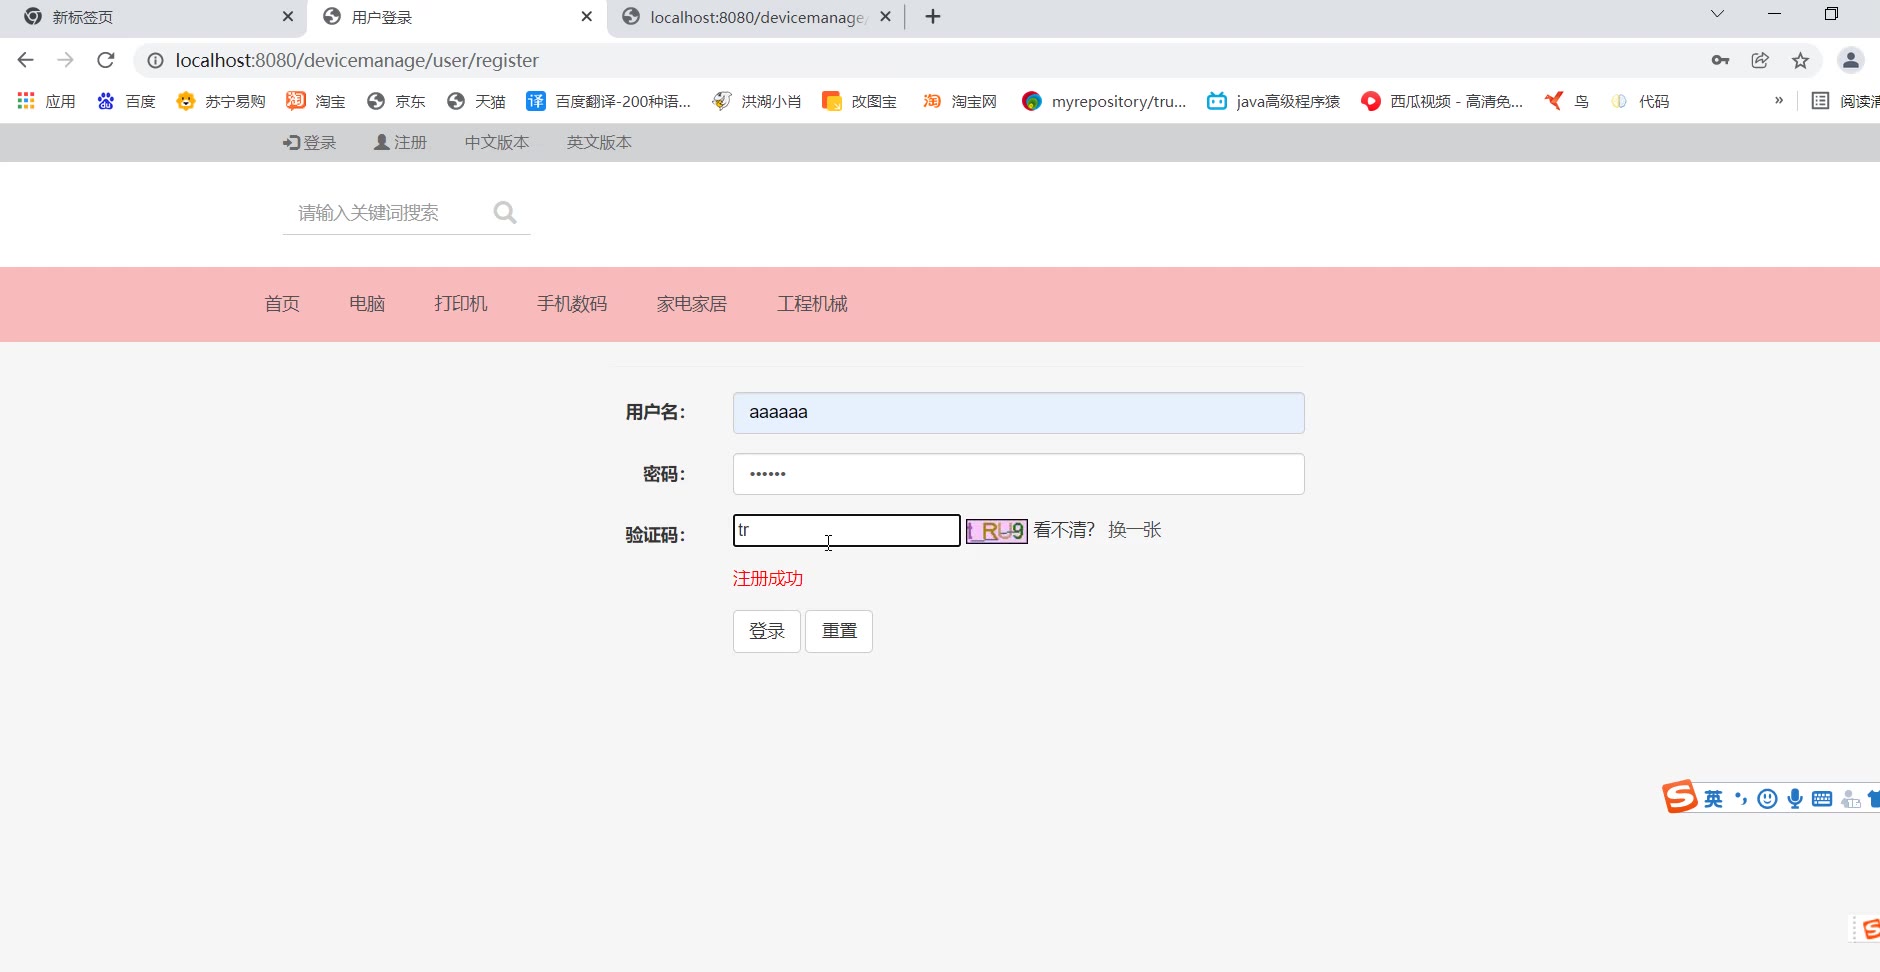
Task: Click the captcha verification image
Action: [x=996, y=531]
